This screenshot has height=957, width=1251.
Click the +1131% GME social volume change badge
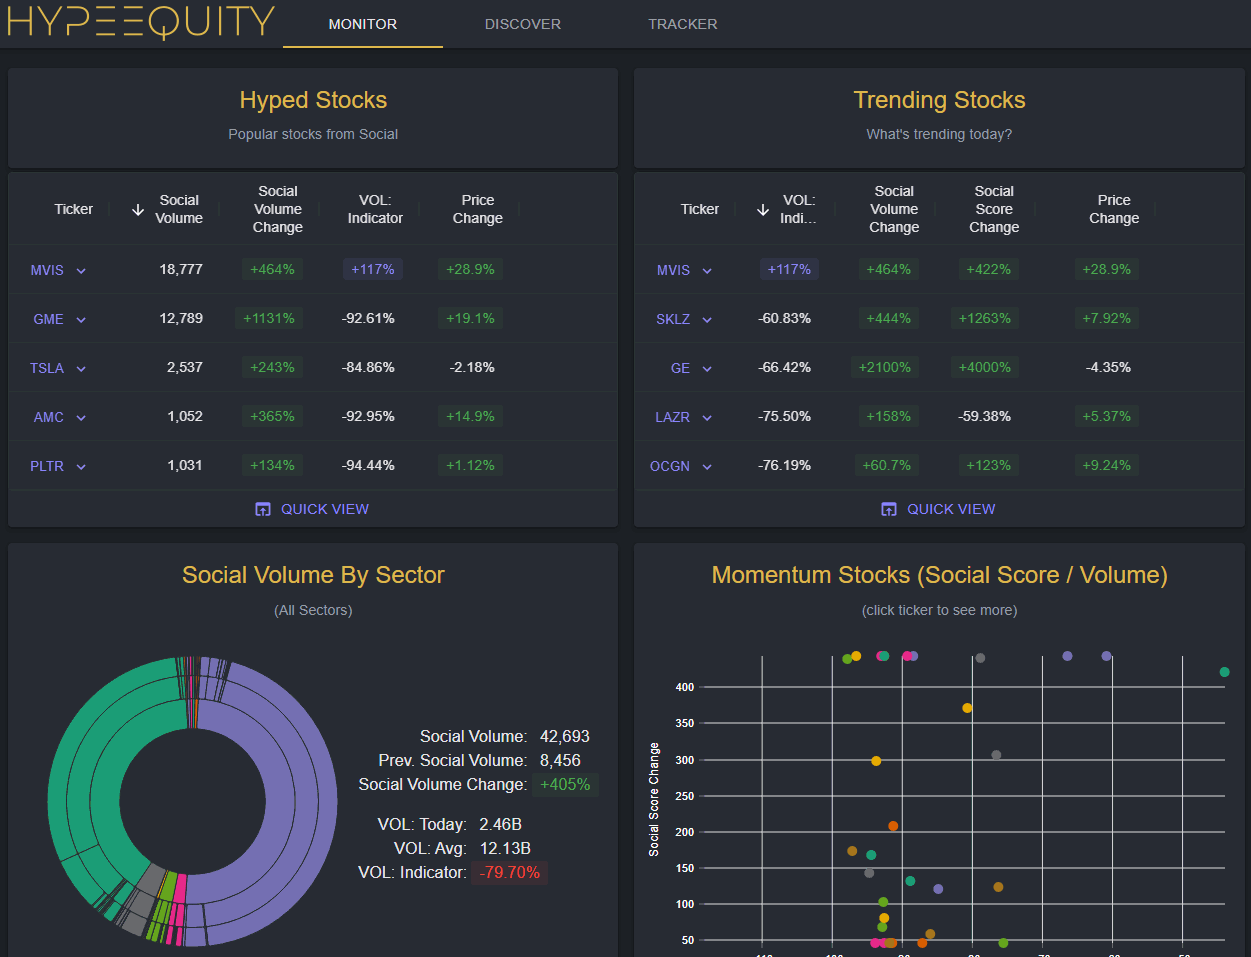click(x=270, y=318)
